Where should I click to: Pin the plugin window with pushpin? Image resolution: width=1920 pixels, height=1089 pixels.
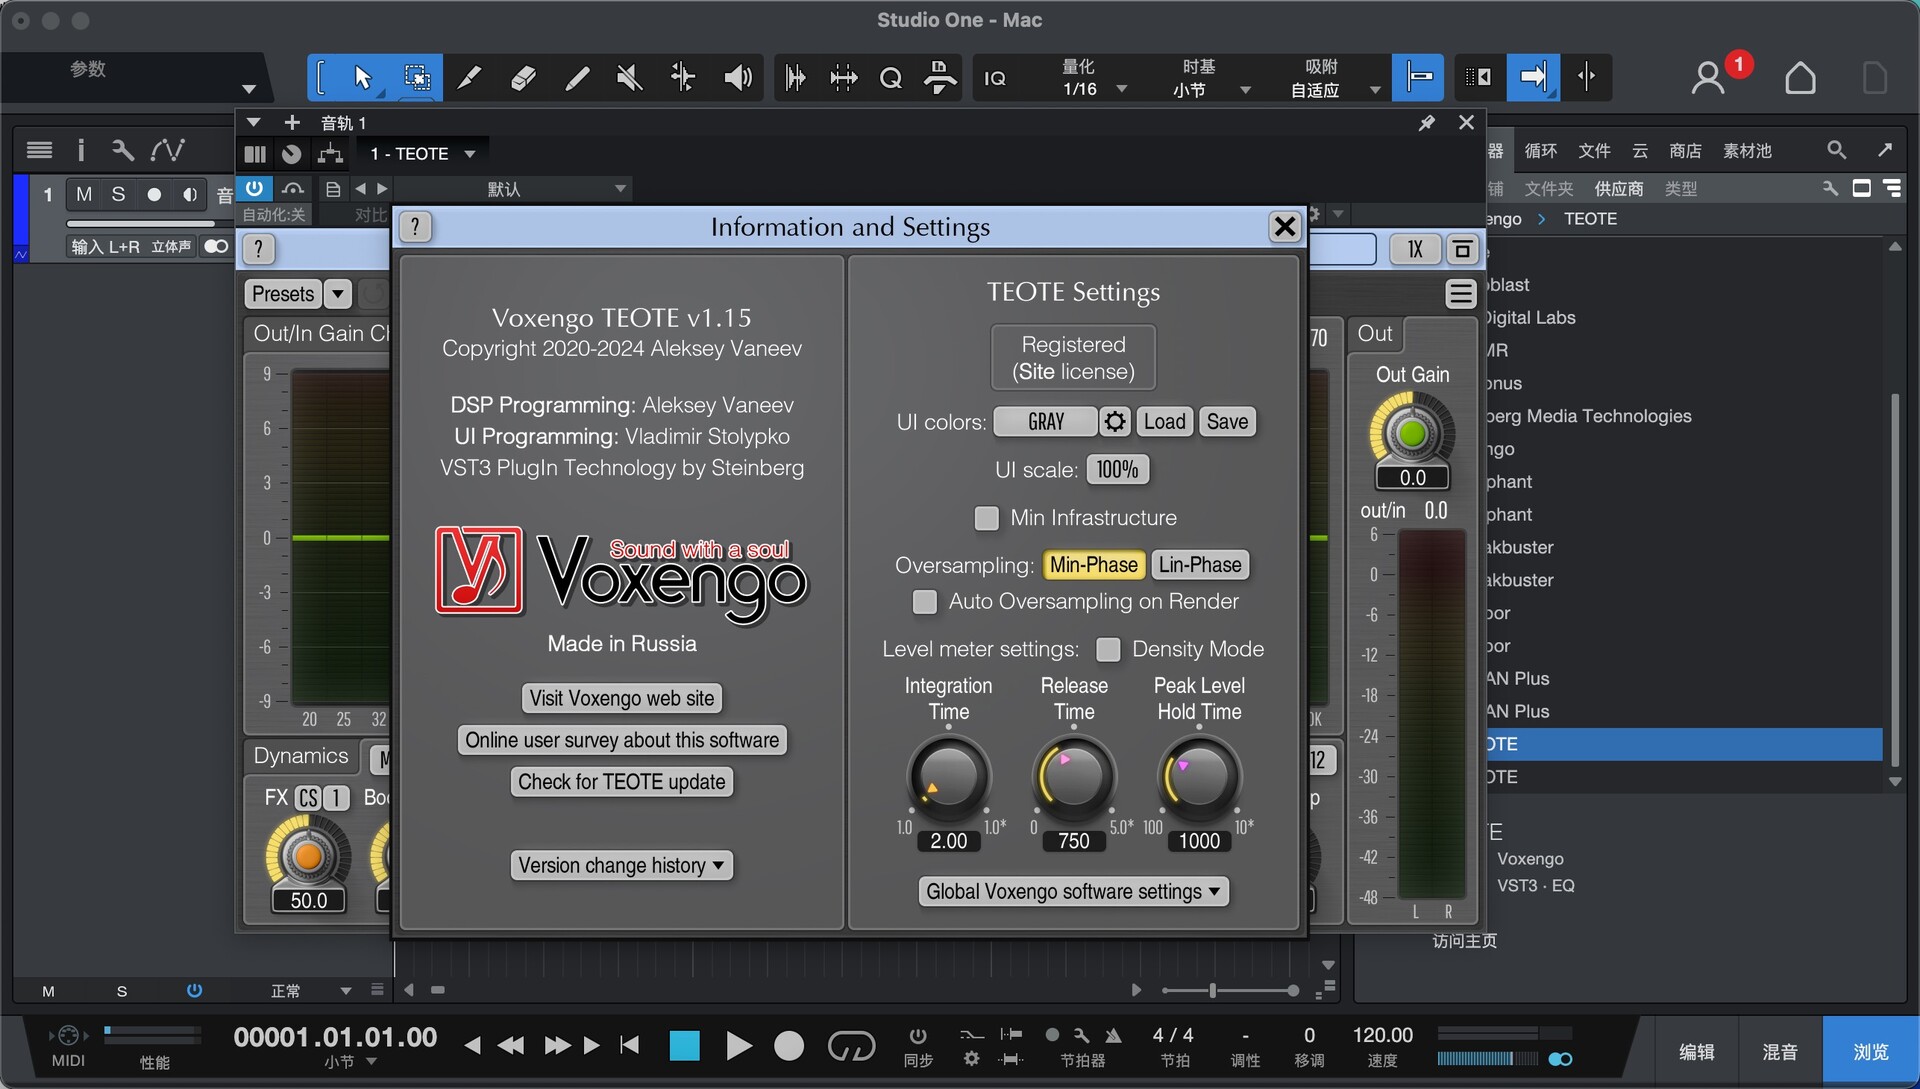pos(1426,123)
